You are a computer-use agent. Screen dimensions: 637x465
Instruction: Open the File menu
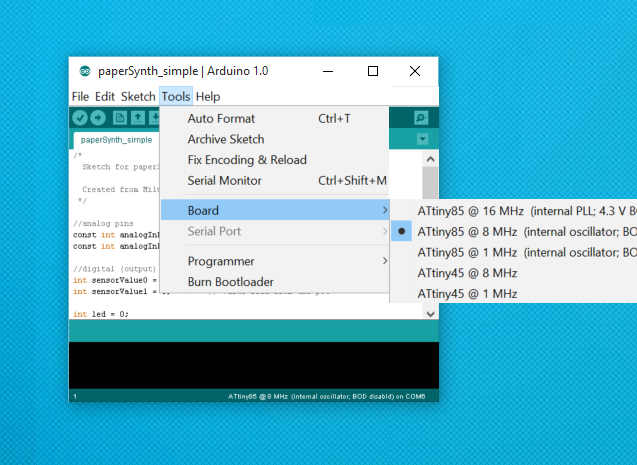(80, 97)
